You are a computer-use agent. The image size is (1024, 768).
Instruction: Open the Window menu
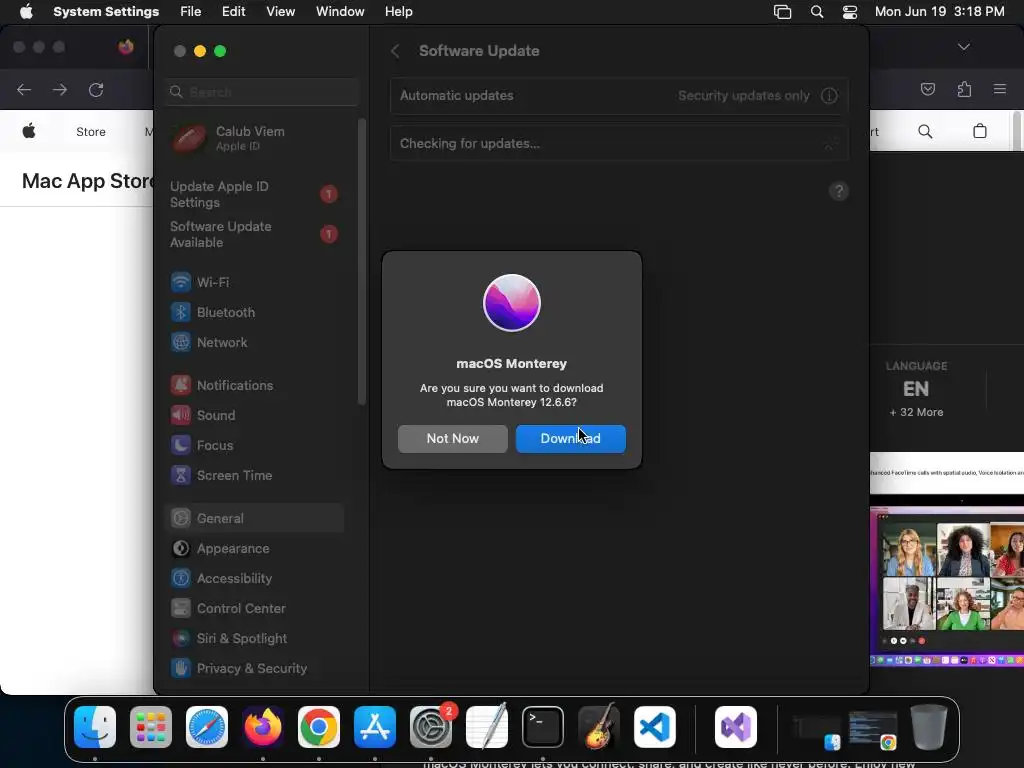340,12
